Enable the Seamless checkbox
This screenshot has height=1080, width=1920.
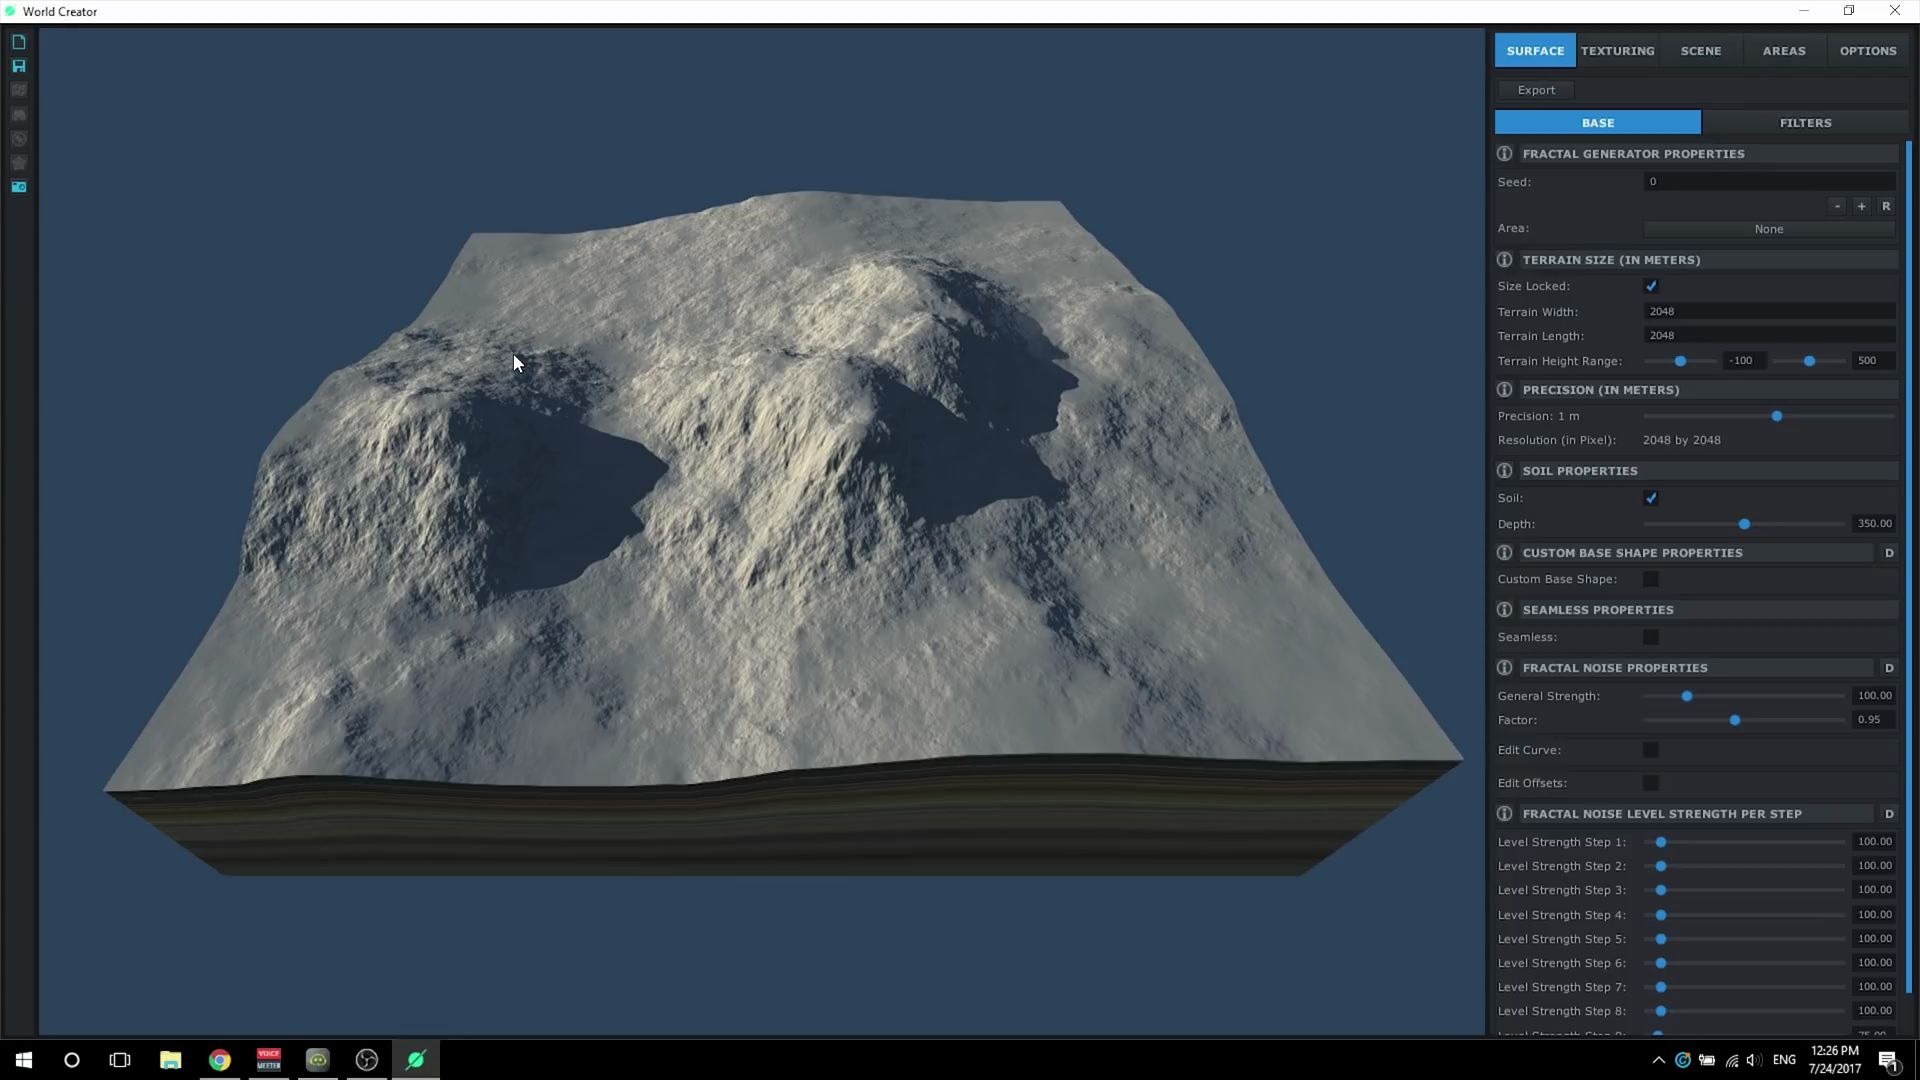point(1651,637)
